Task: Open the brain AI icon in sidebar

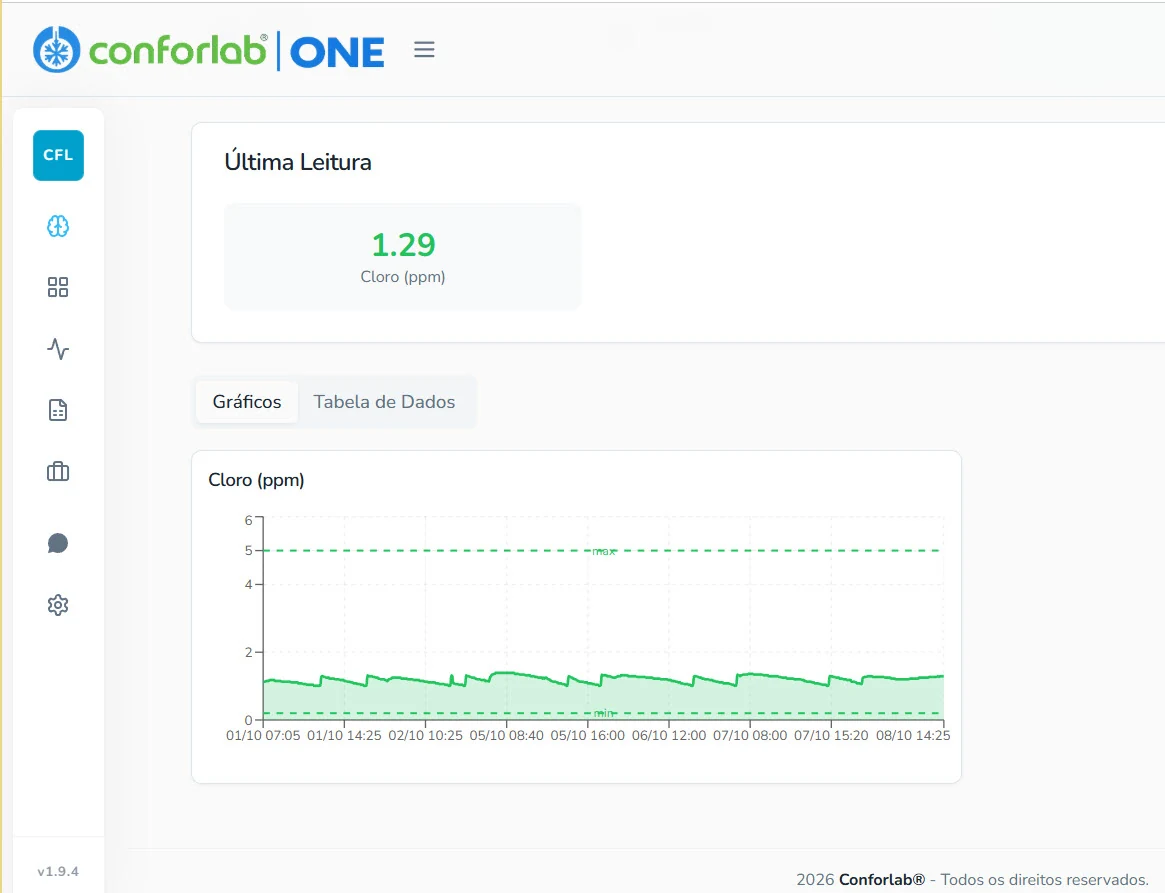Action: (x=58, y=226)
